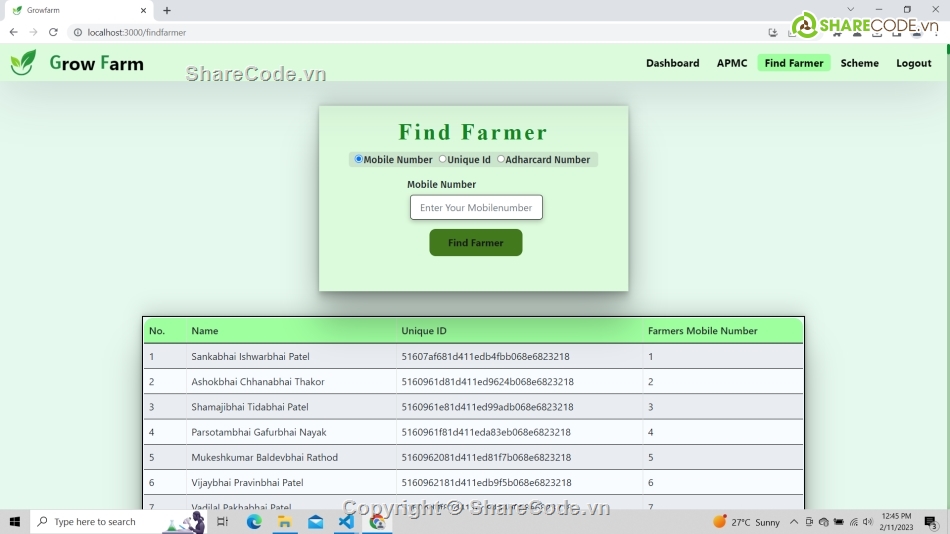Open the Dashboard nav item
950x534 pixels.
click(x=672, y=63)
